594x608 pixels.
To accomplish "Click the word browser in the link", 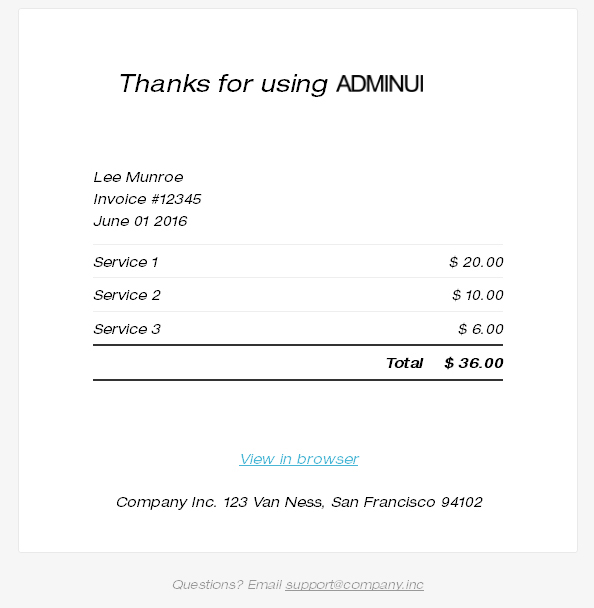I will 328,459.
